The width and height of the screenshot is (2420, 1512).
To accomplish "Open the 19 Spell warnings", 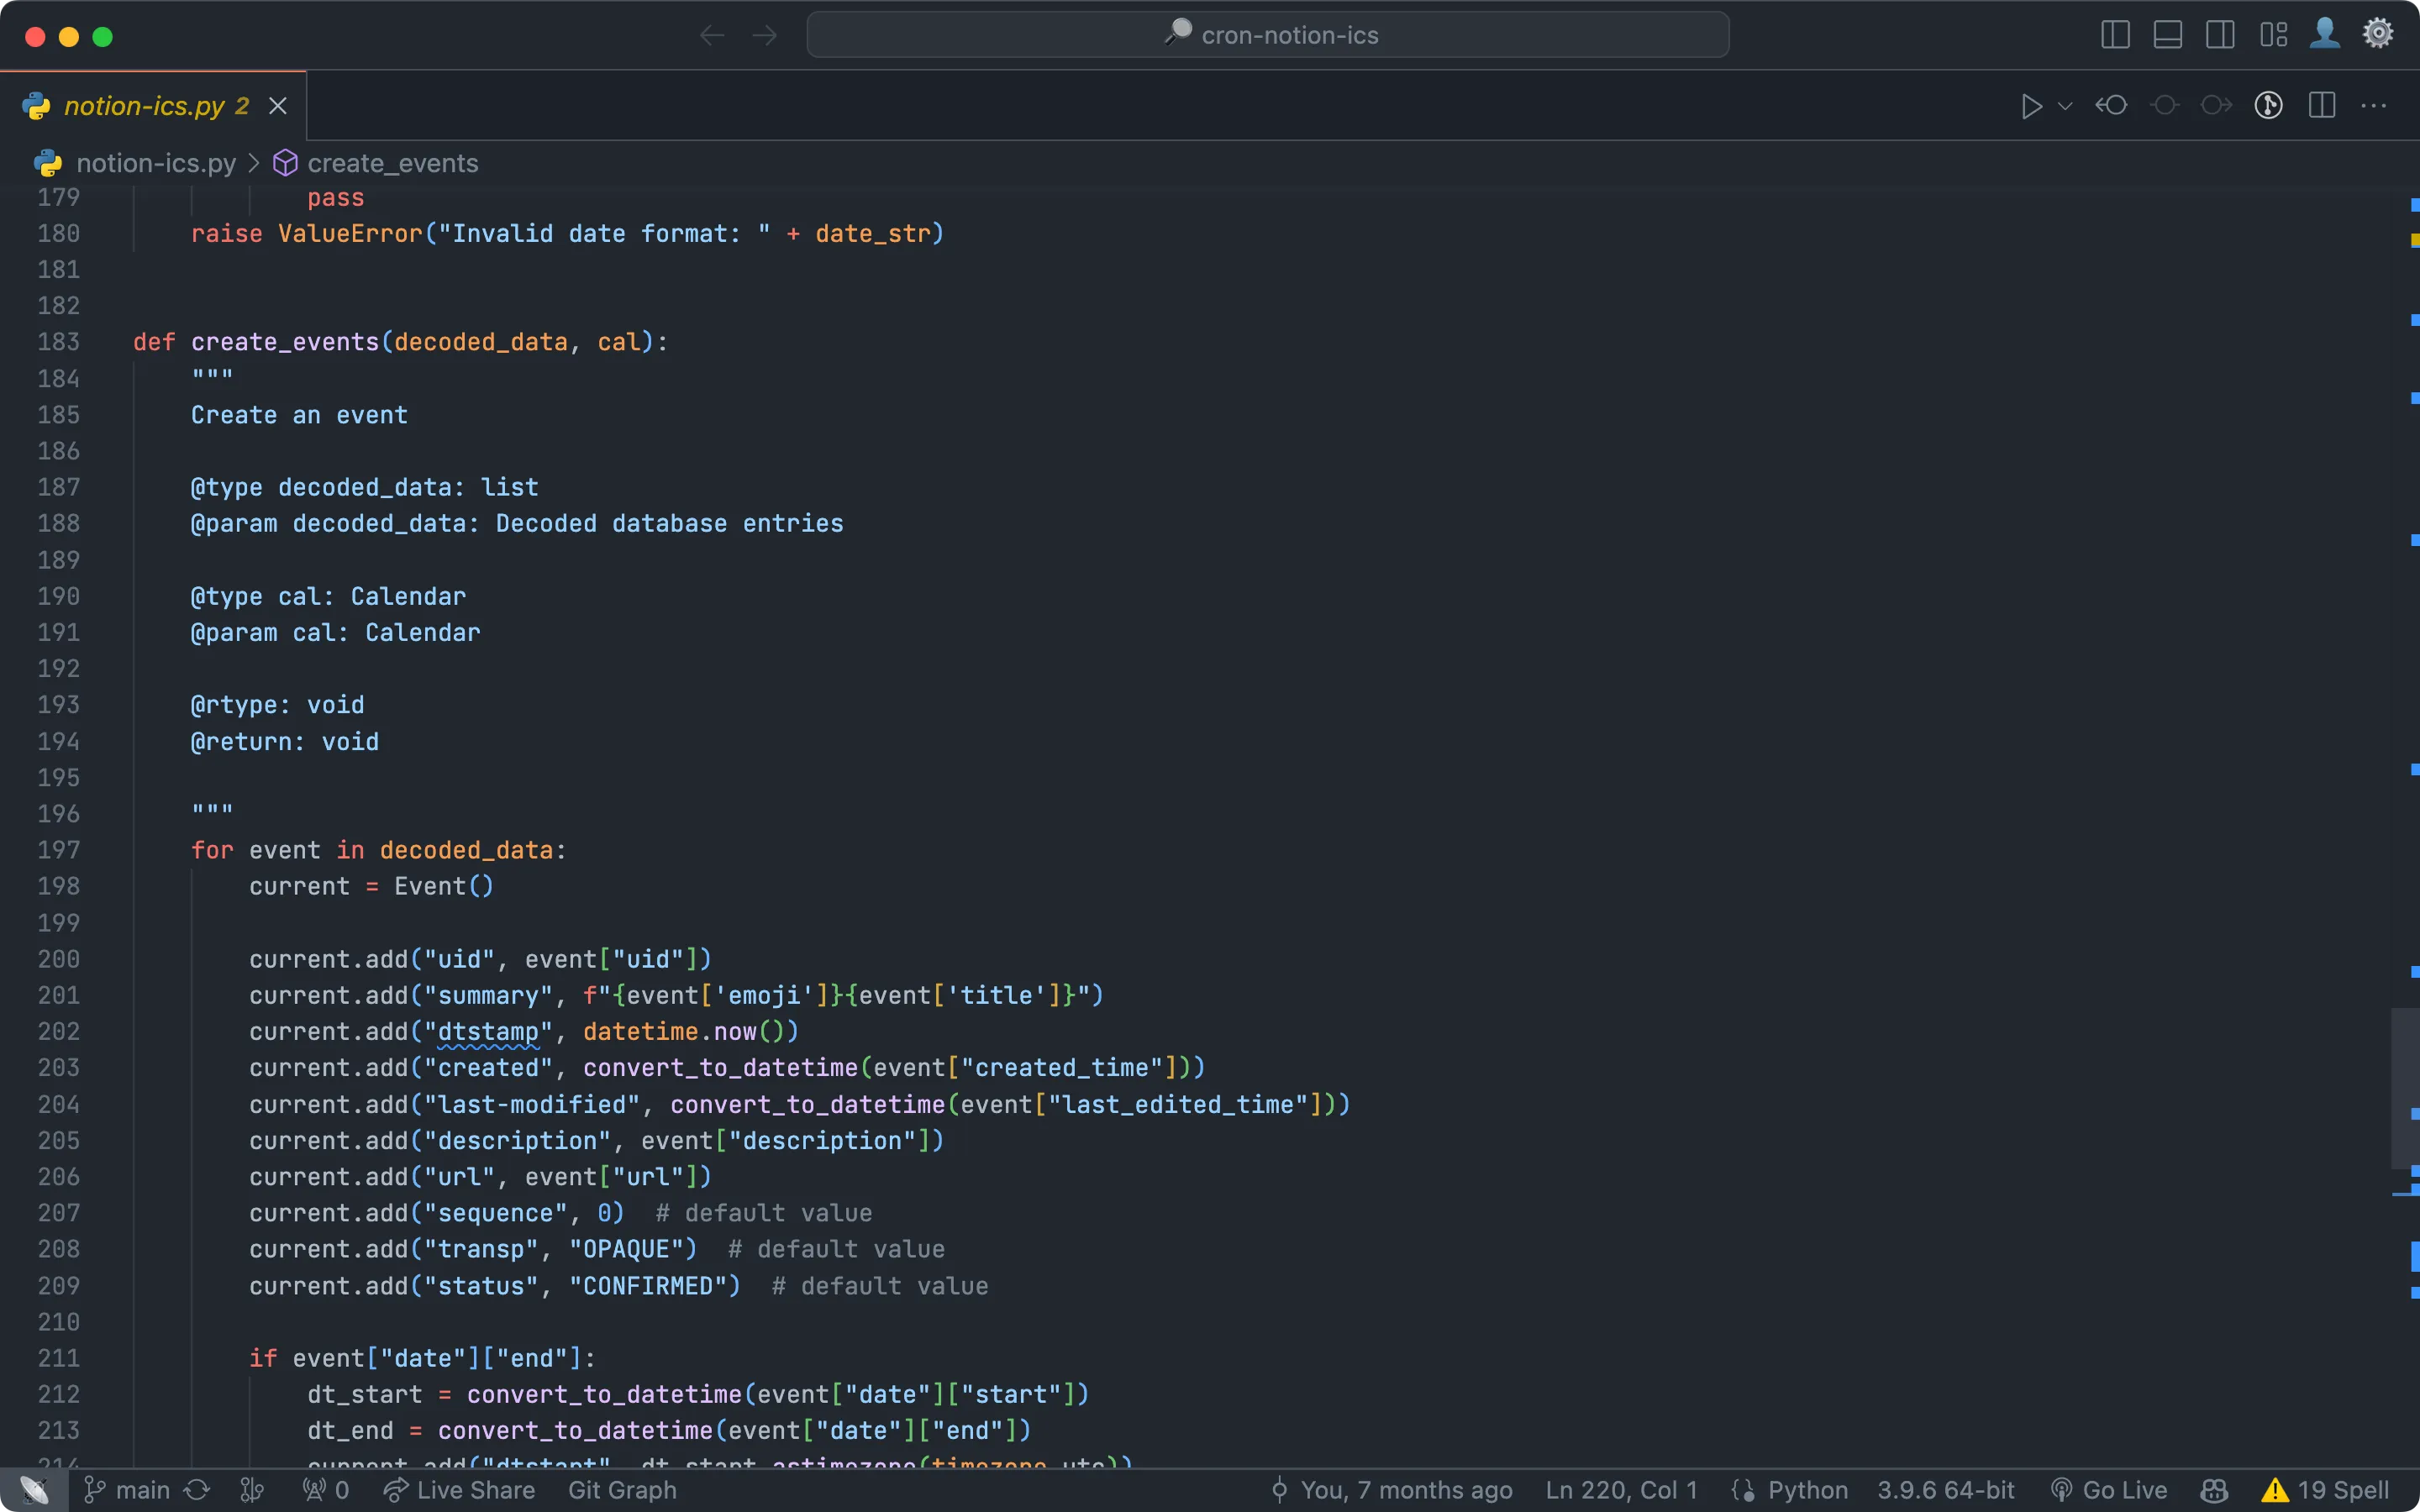I will [x=2325, y=1490].
